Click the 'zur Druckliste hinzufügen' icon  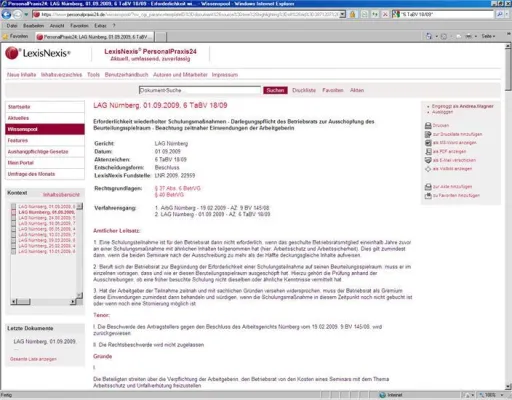pos(428,134)
